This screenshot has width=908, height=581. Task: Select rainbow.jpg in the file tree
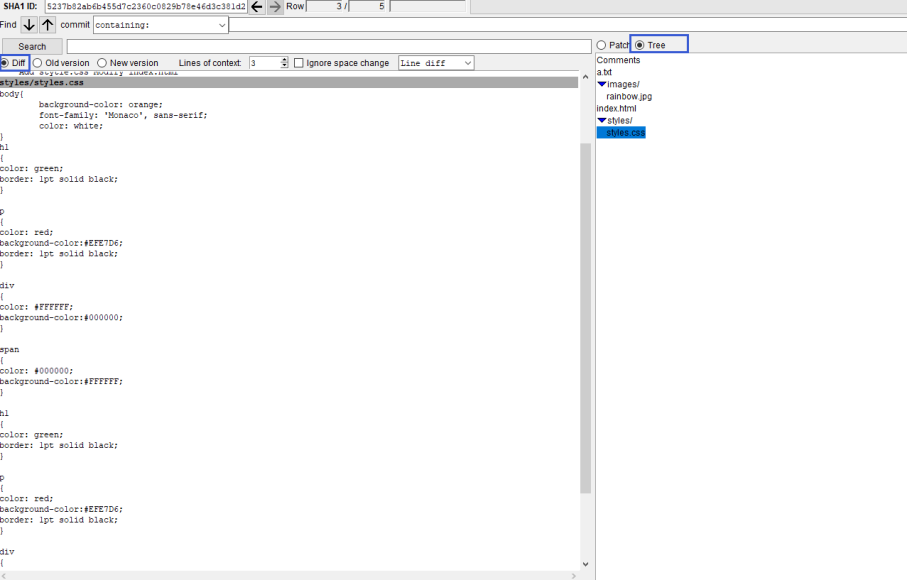(x=629, y=96)
